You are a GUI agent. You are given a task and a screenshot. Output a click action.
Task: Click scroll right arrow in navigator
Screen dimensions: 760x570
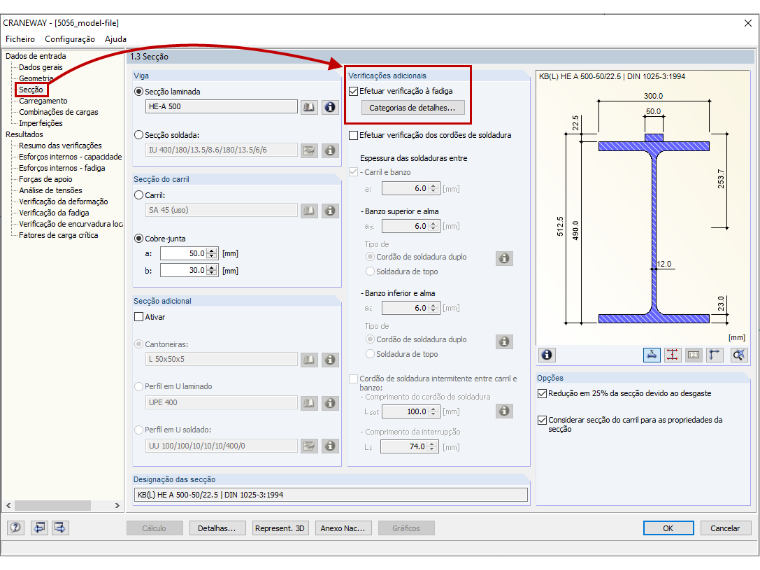[x=117, y=506]
